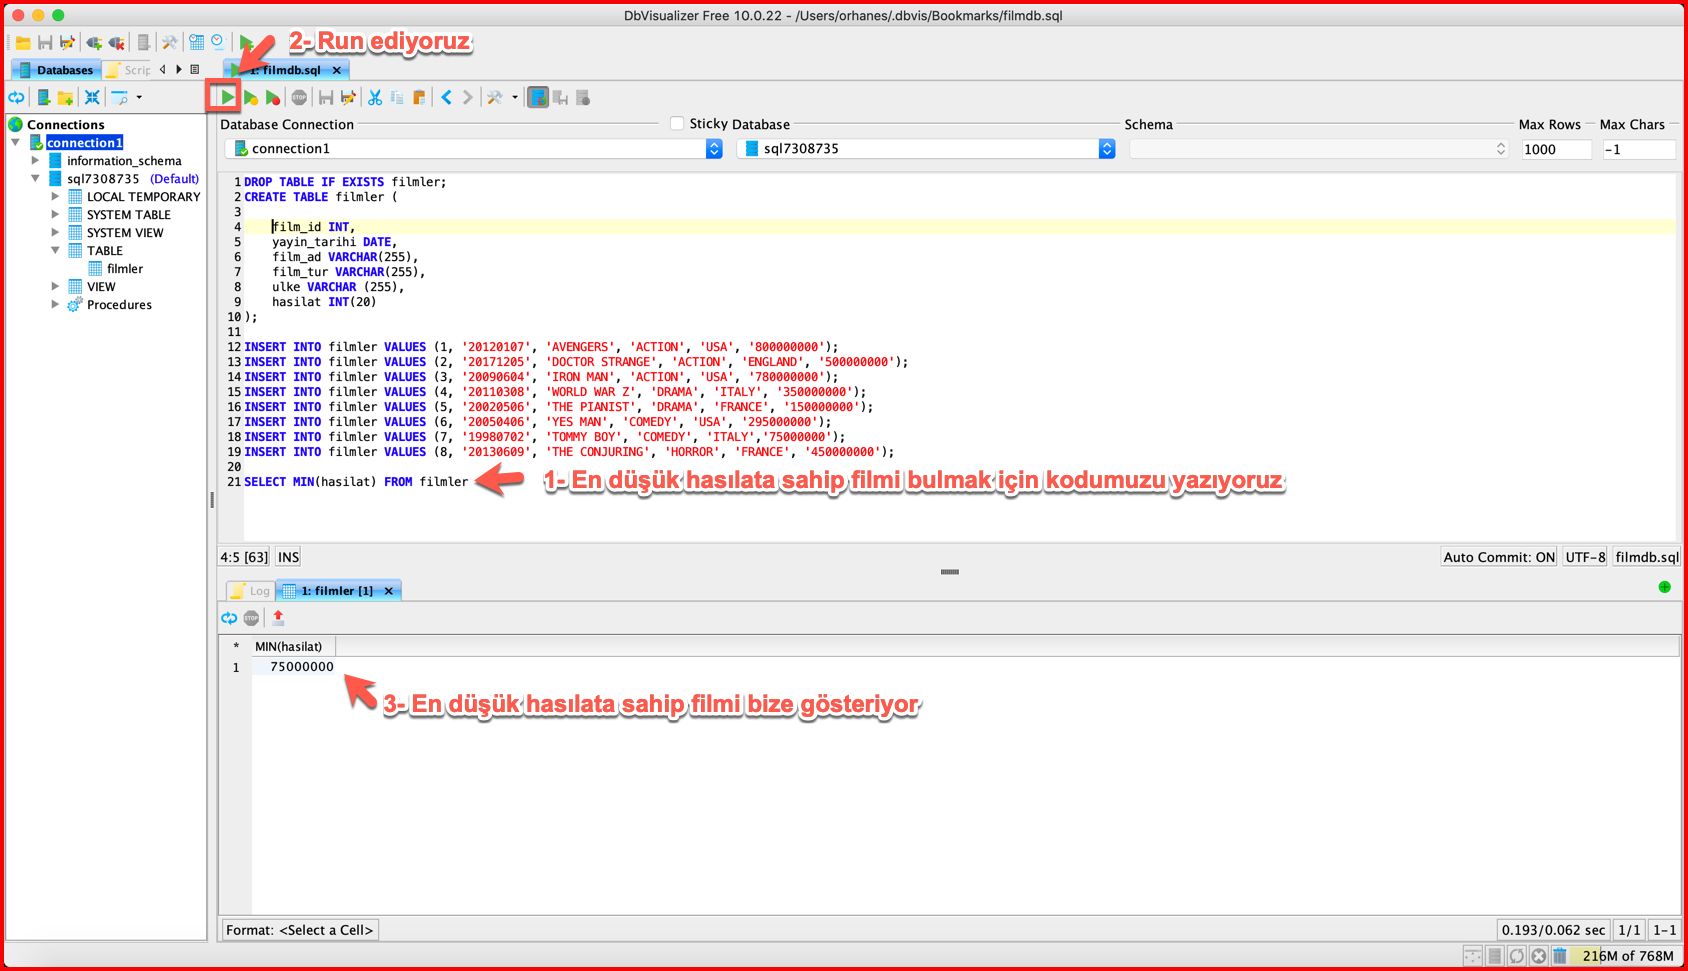
Task: Click the Max Rows input field
Action: 1556,149
